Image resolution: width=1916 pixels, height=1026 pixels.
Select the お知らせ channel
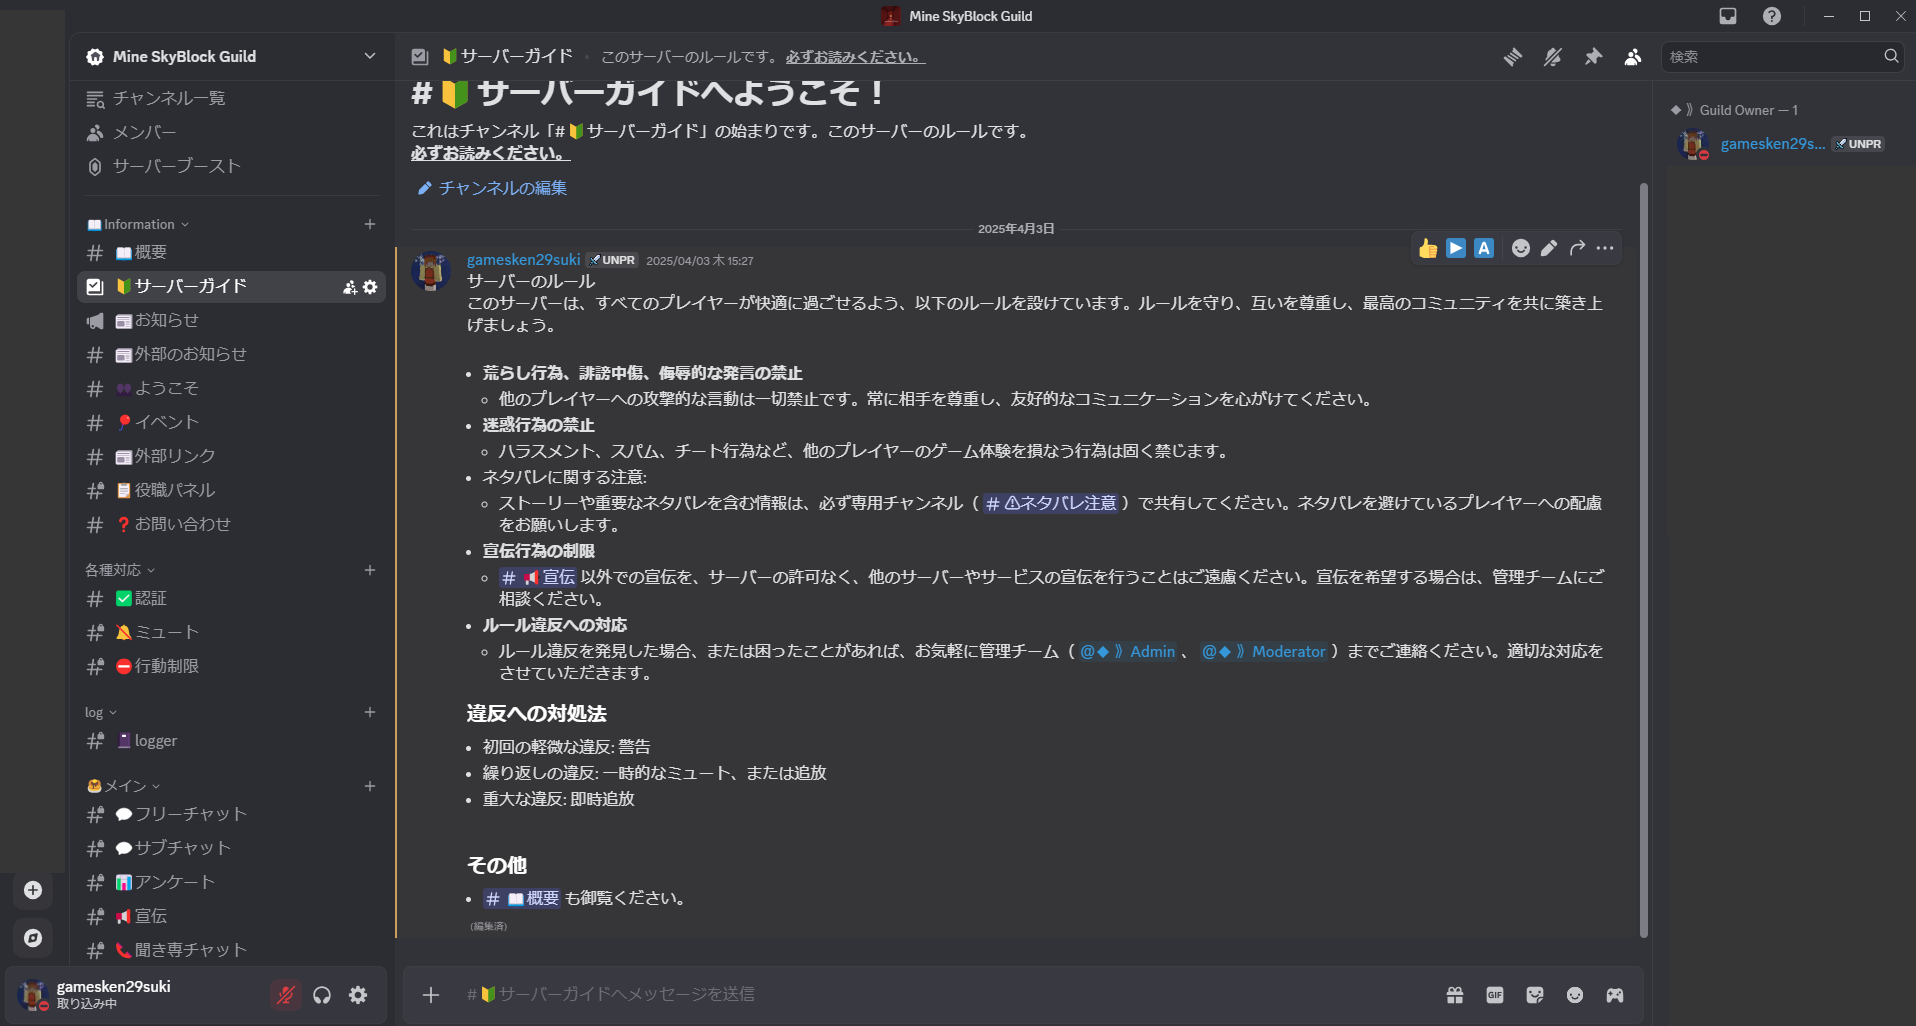pos(231,321)
